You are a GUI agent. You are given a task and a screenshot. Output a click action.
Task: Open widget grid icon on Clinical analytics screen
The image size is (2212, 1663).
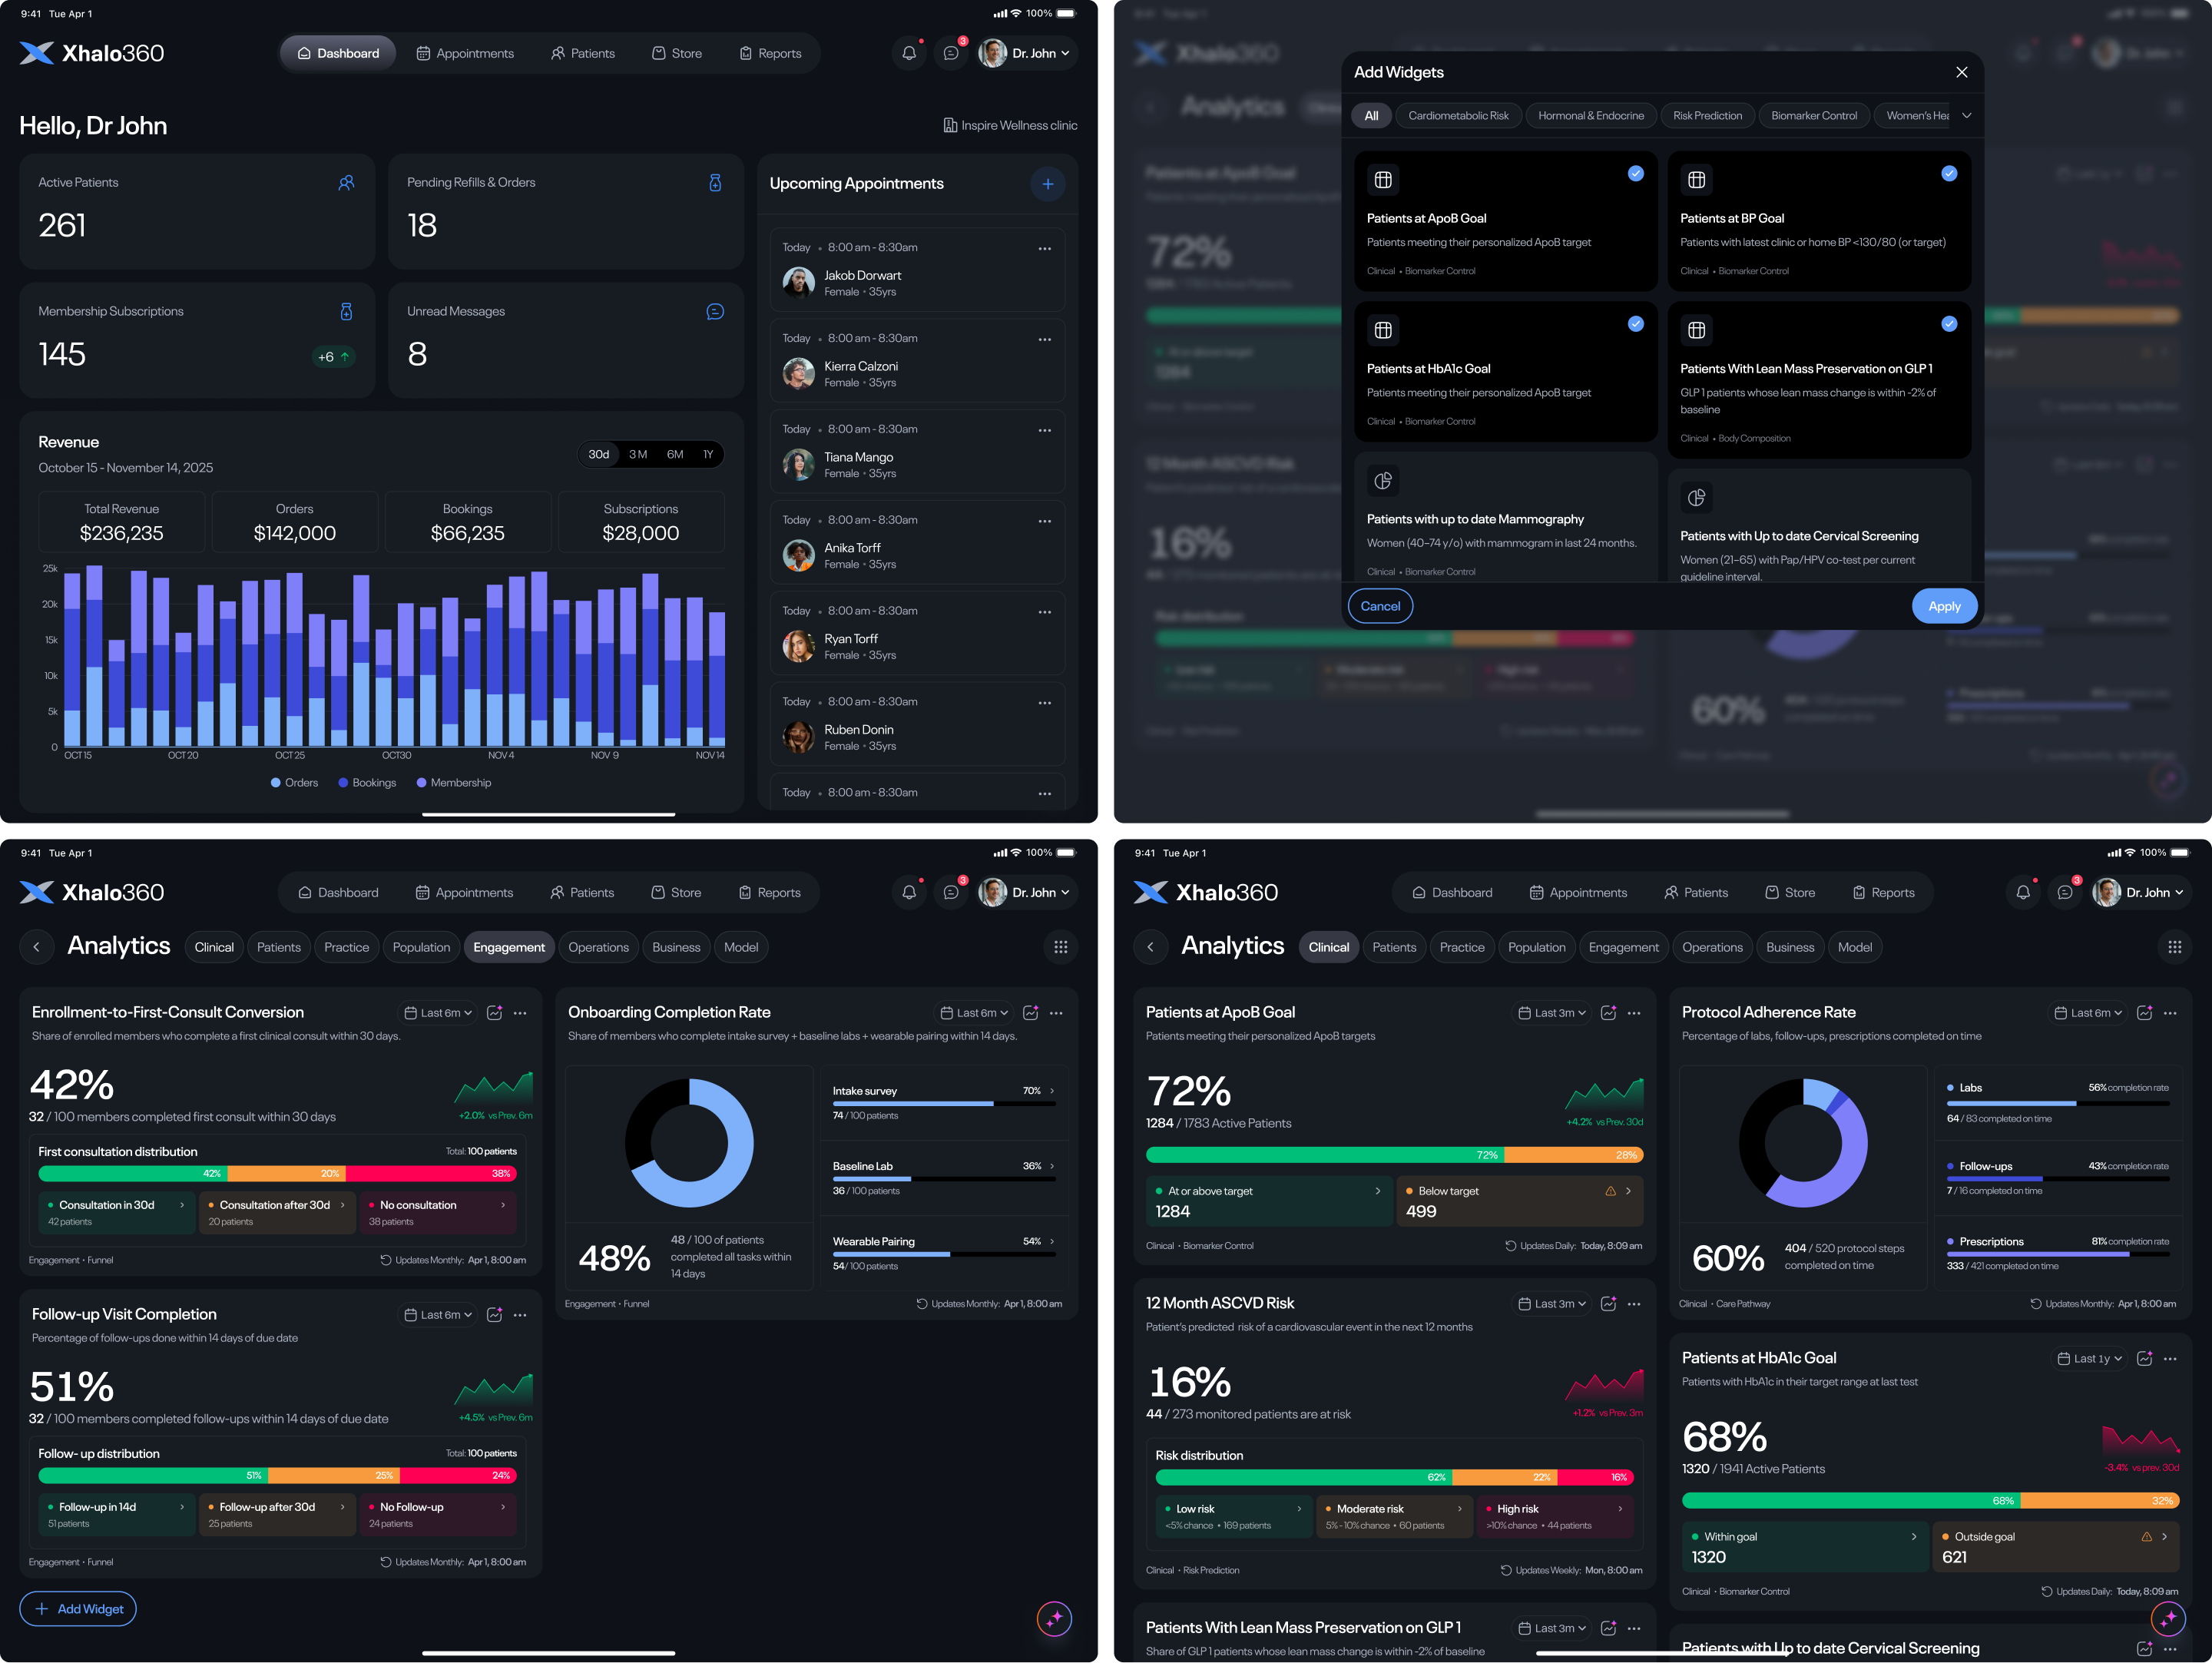coord(2174,947)
